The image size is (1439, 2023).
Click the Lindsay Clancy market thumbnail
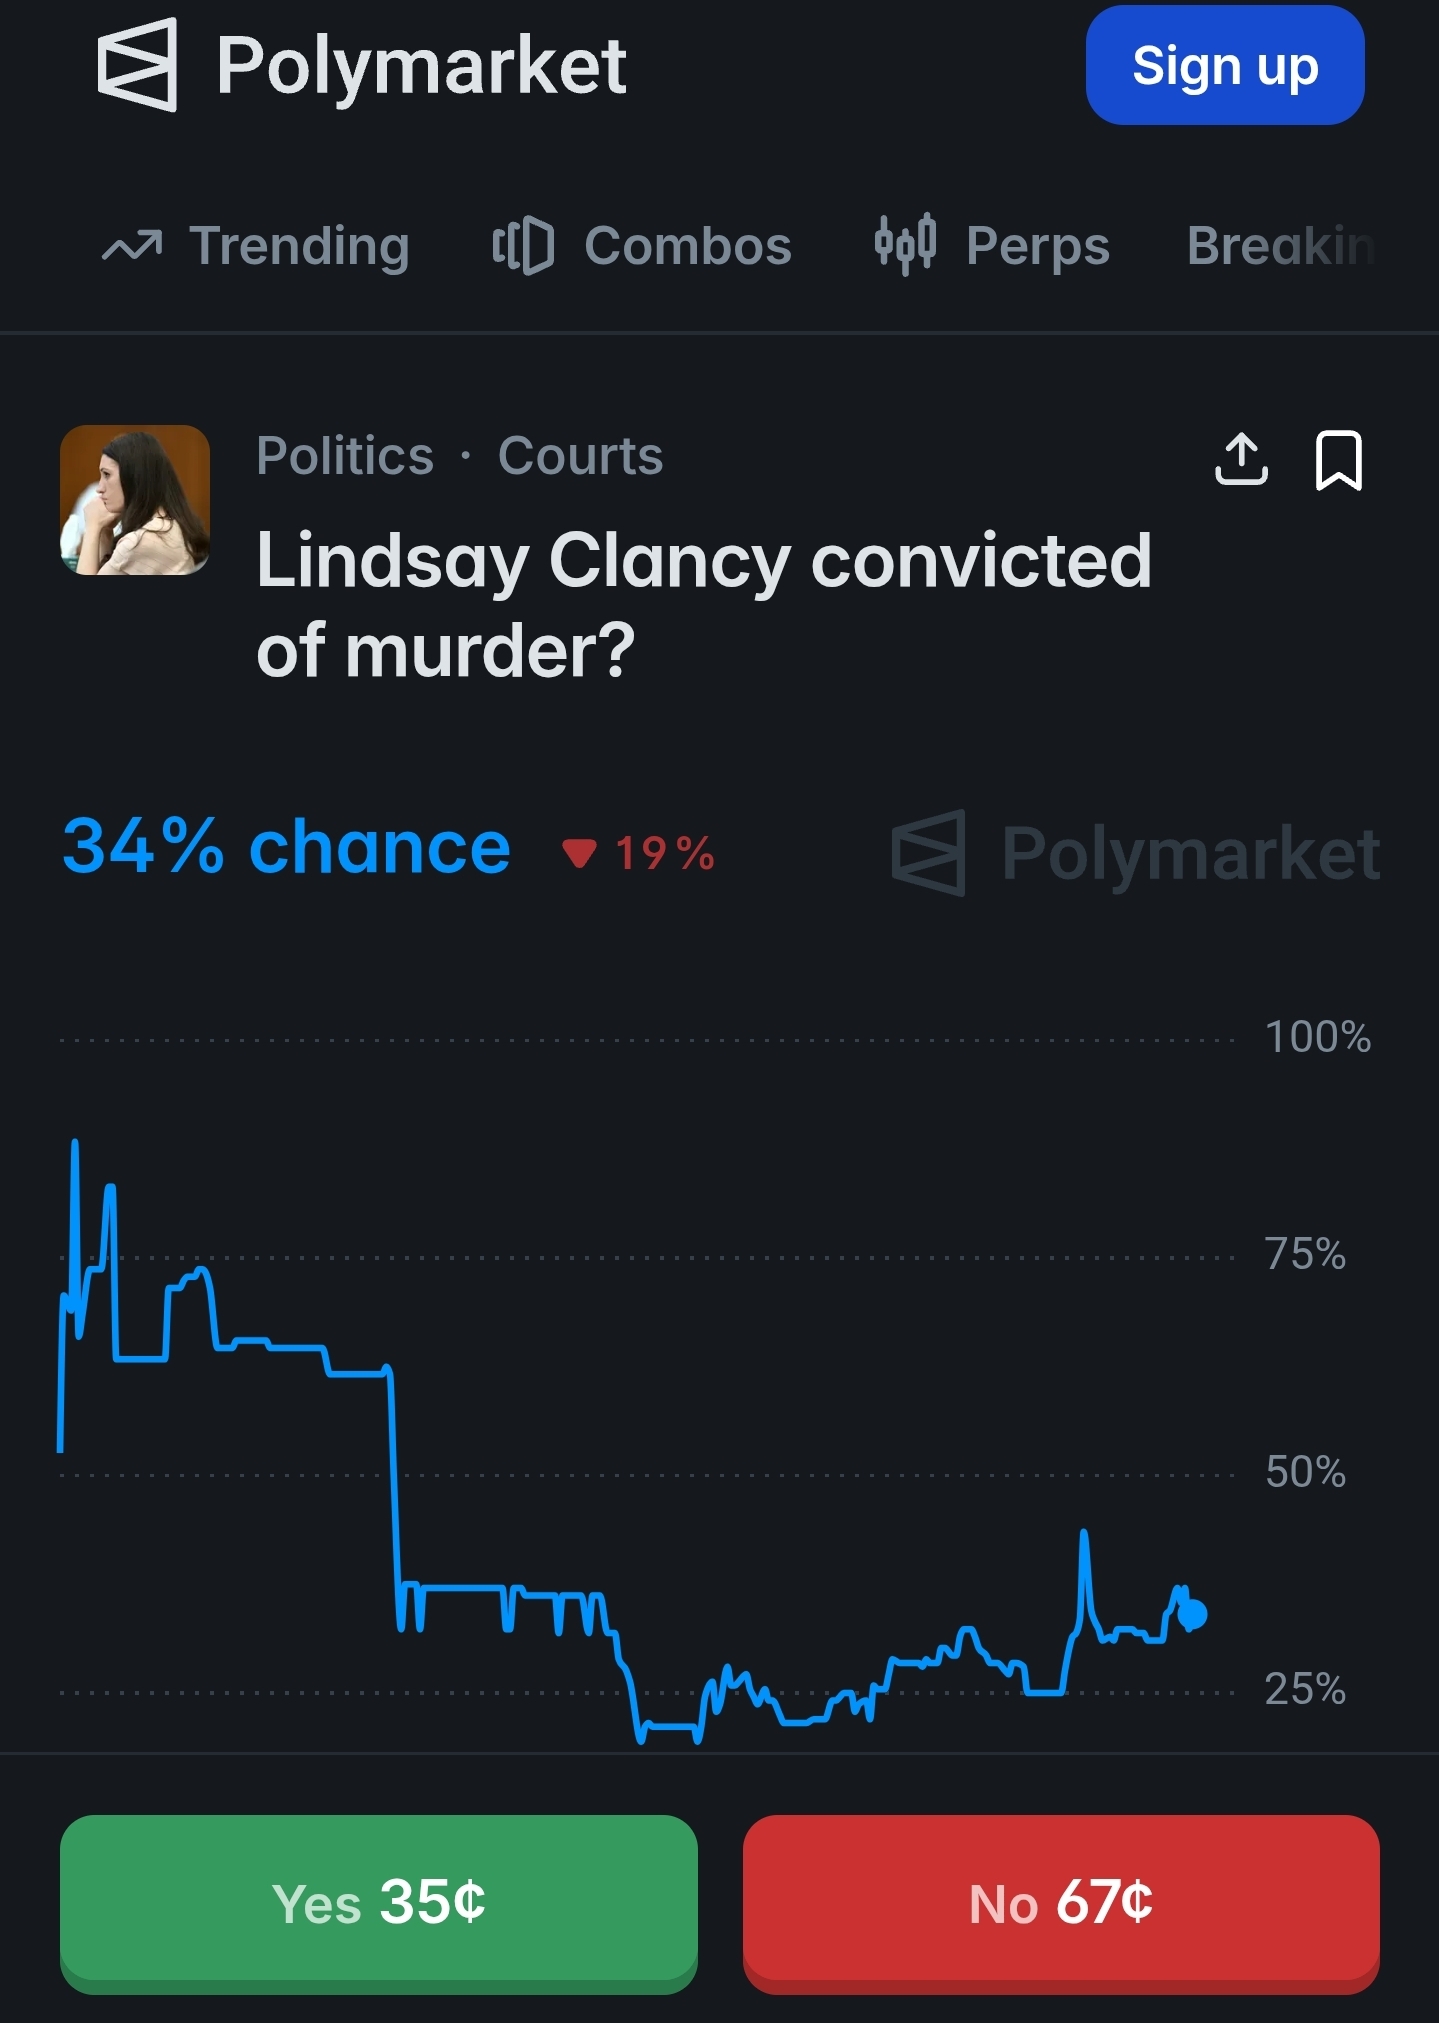(135, 500)
